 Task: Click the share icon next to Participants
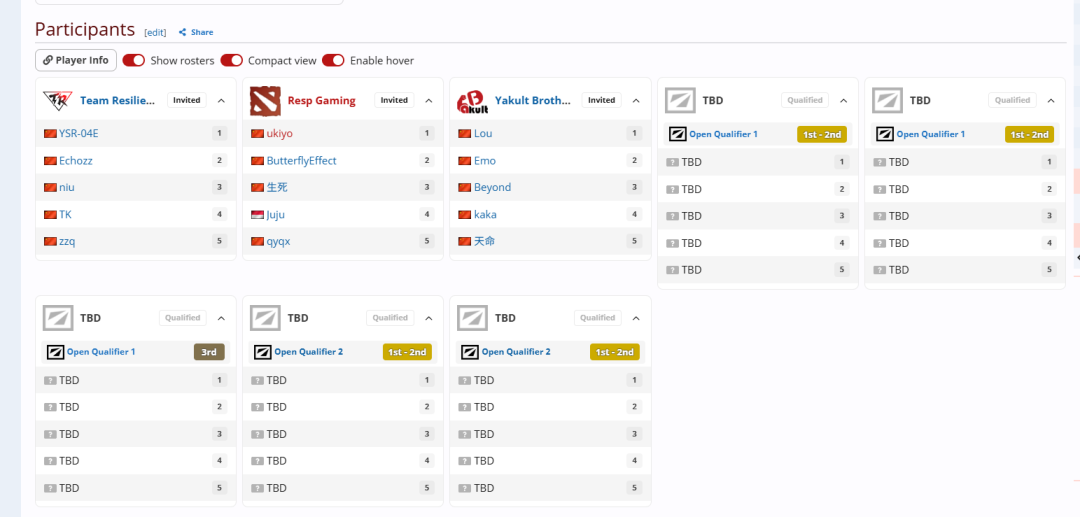point(183,32)
